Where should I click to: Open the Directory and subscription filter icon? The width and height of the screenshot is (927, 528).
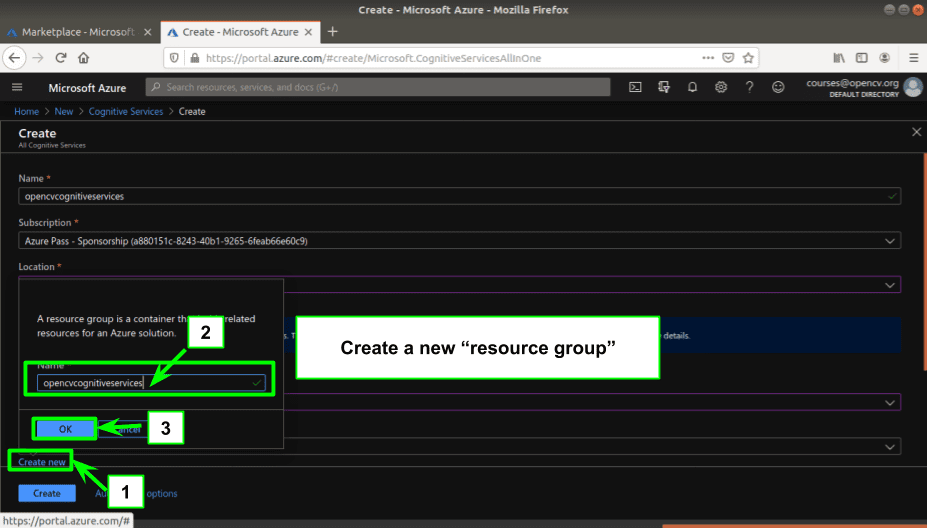(x=664, y=88)
